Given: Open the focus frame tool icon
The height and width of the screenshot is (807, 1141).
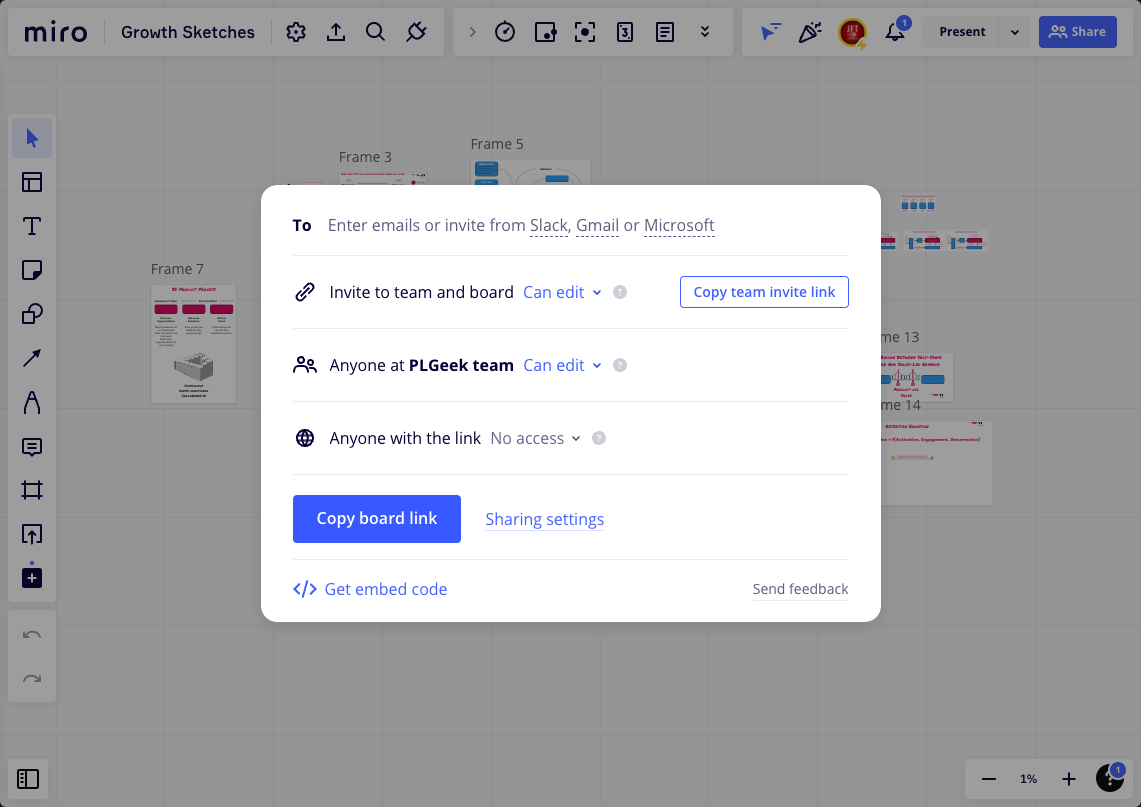Looking at the screenshot, I should [x=585, y=32].
